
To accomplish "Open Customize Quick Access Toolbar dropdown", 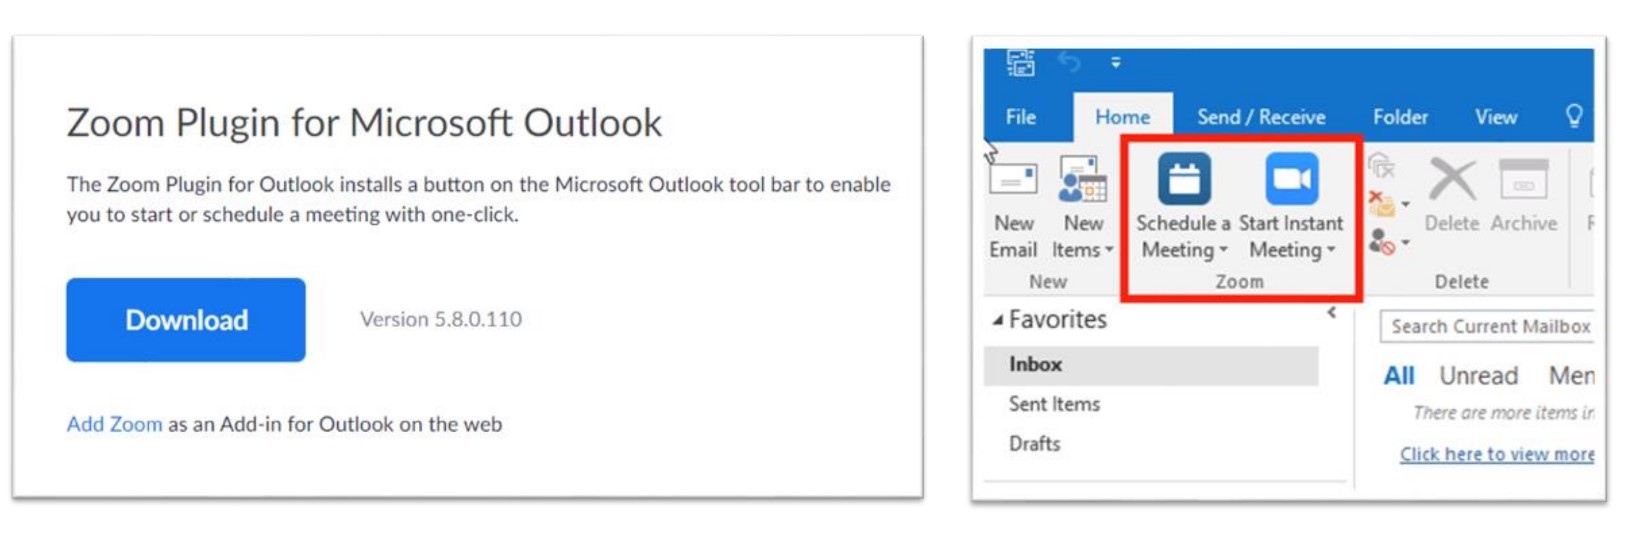I will point(1116,63).
